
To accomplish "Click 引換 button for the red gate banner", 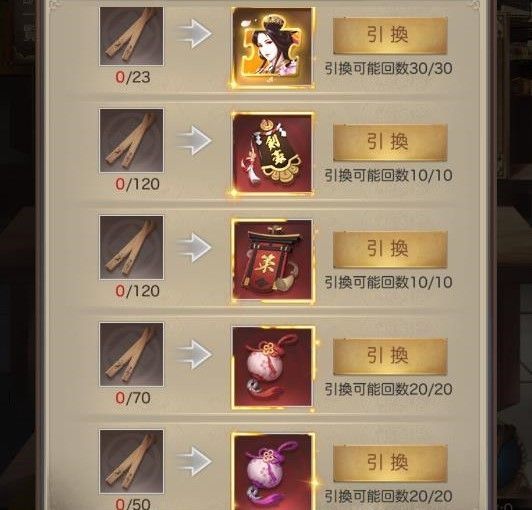I will (x=390, y=249).
